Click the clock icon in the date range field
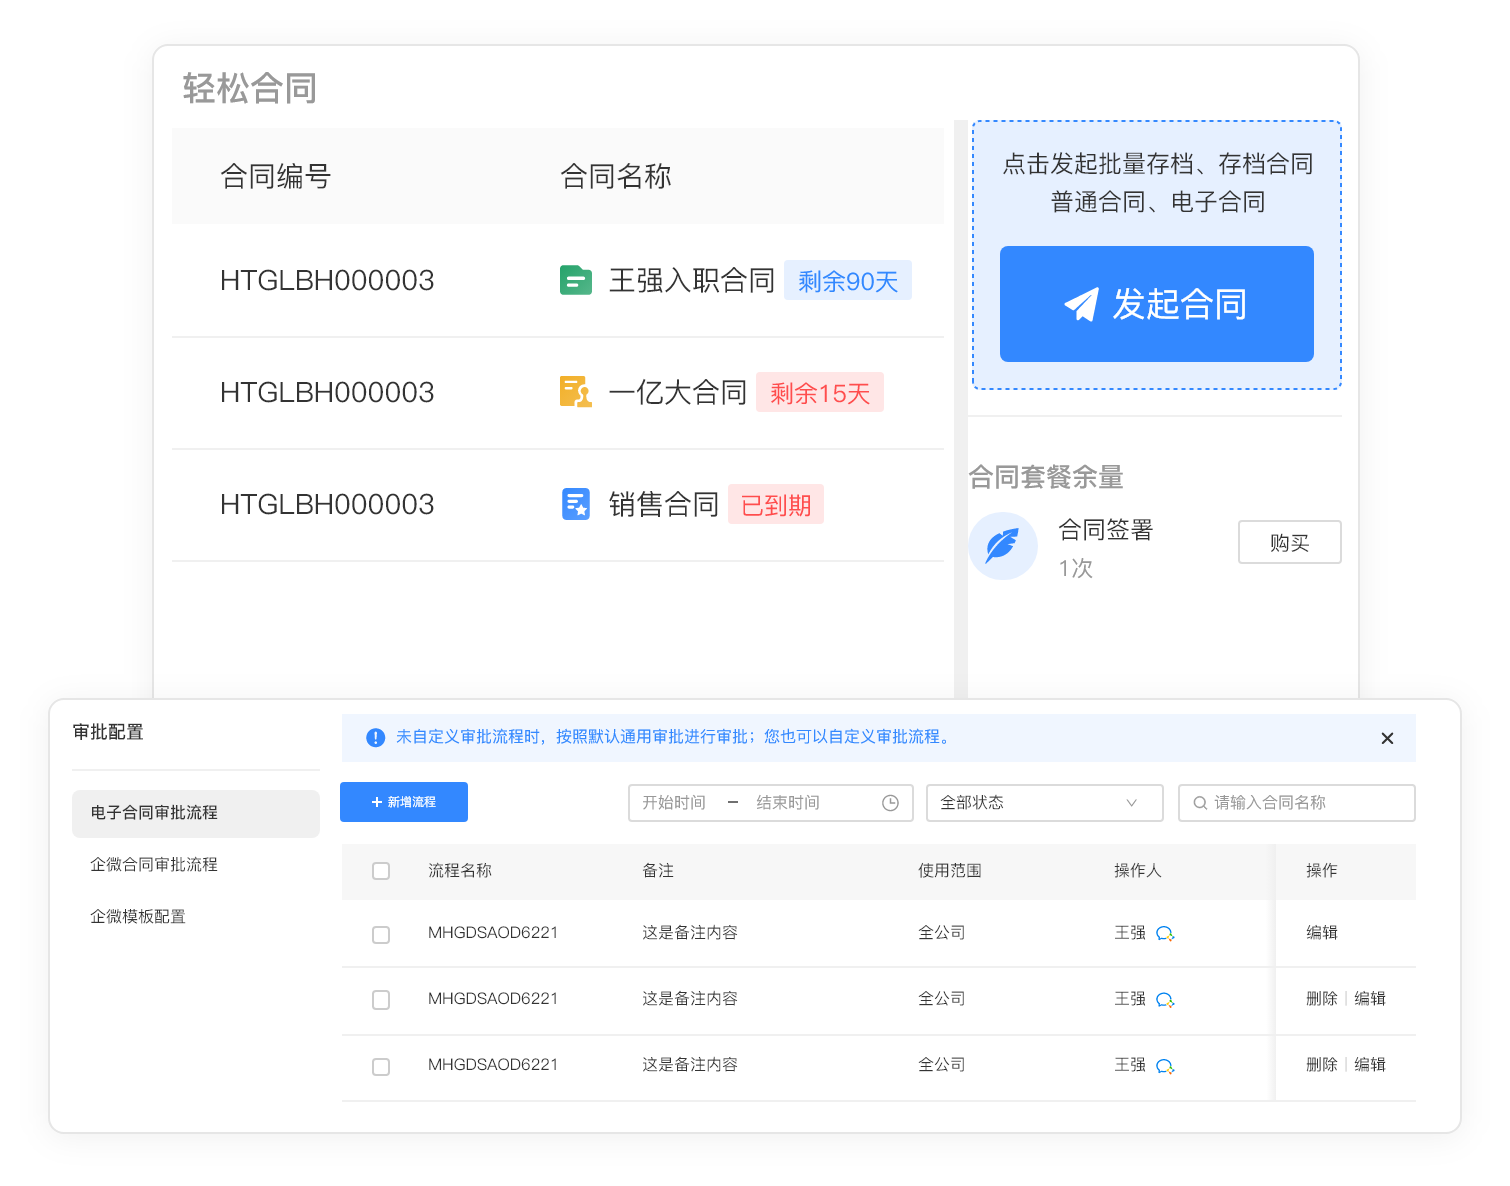 tap(890, 803)
